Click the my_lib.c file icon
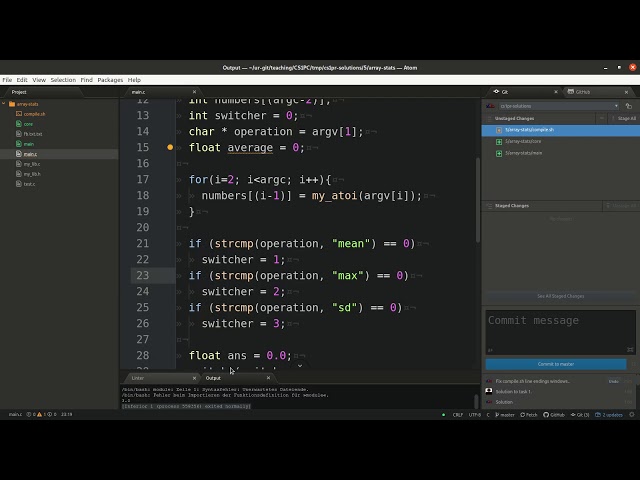640x480 pixels. pyautogui.click(x=19, y=164)
